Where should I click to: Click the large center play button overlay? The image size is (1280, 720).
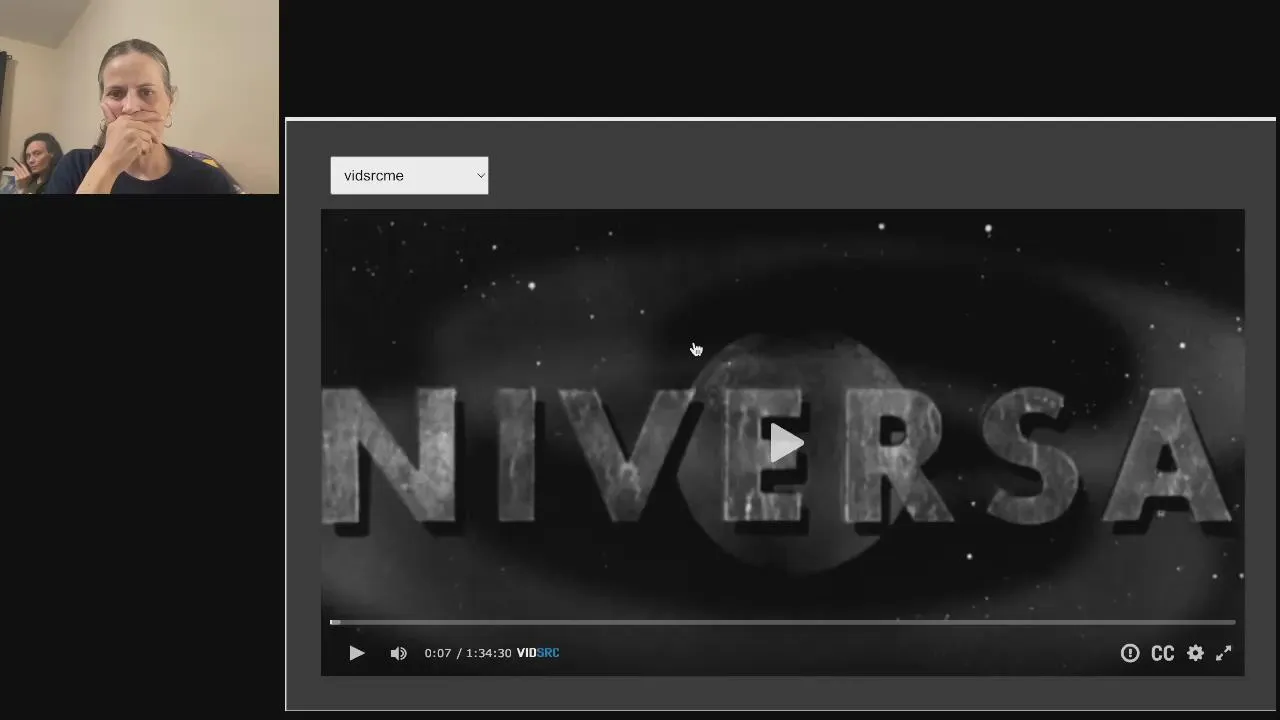[785, 444]
